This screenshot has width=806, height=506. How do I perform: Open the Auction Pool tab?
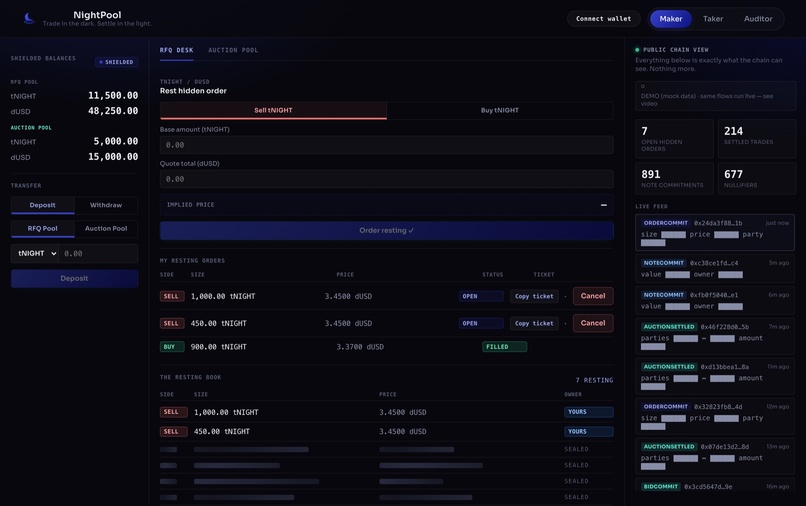tap(233, 50)
